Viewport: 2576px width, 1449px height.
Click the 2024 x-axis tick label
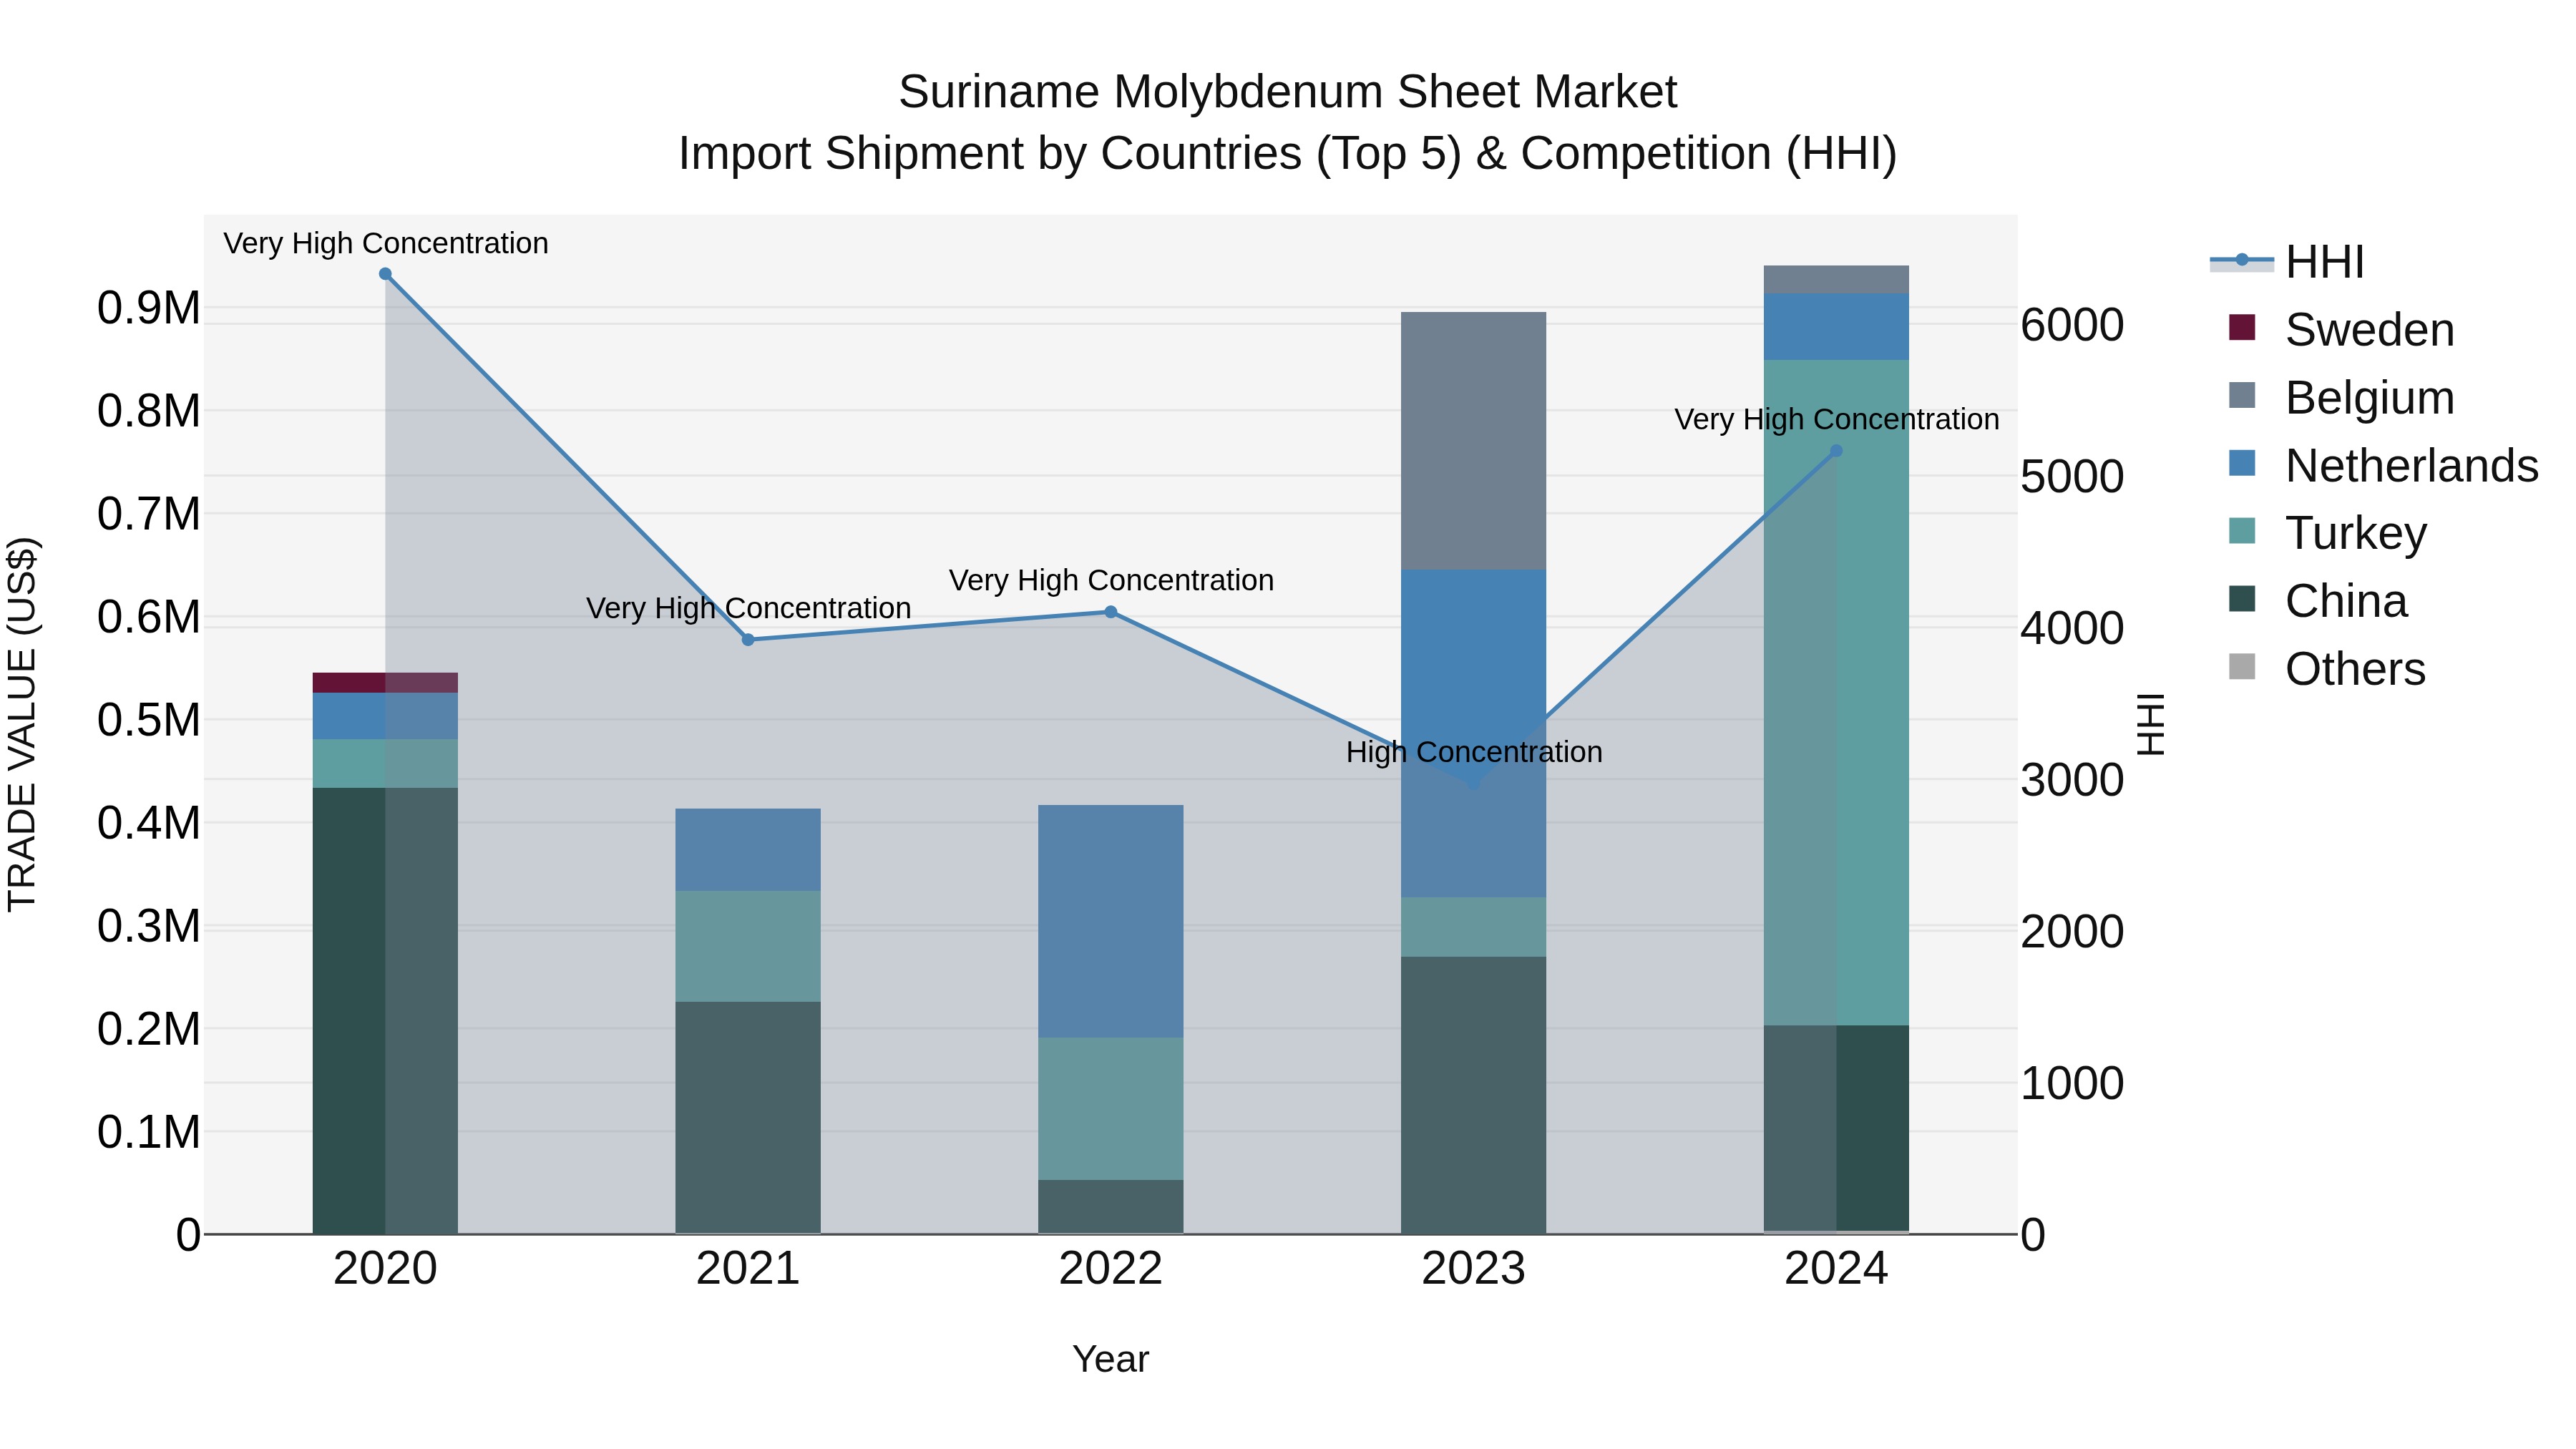pyautogui.click(x=1836, y=1269)
